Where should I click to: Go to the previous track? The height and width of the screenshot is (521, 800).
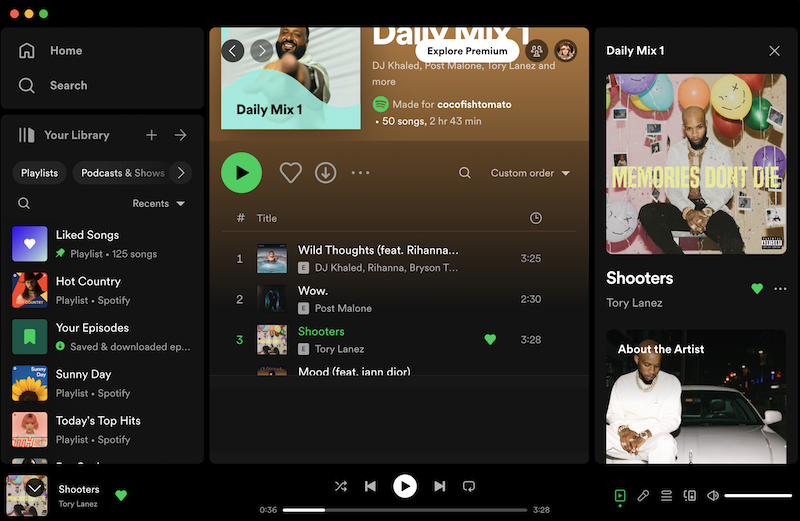(370, 486)
